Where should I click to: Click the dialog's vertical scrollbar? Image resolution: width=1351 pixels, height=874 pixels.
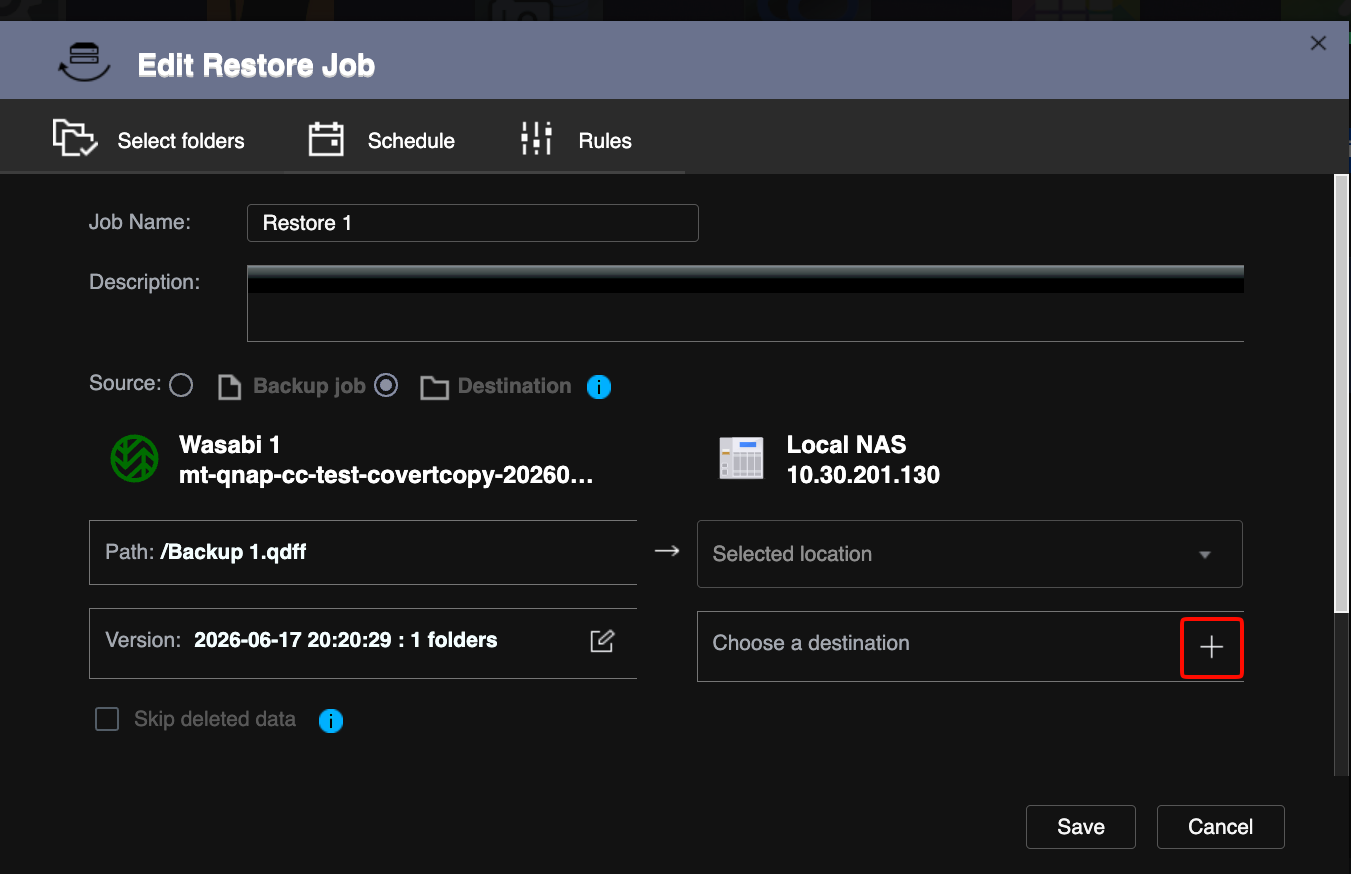click(1342, 392)
